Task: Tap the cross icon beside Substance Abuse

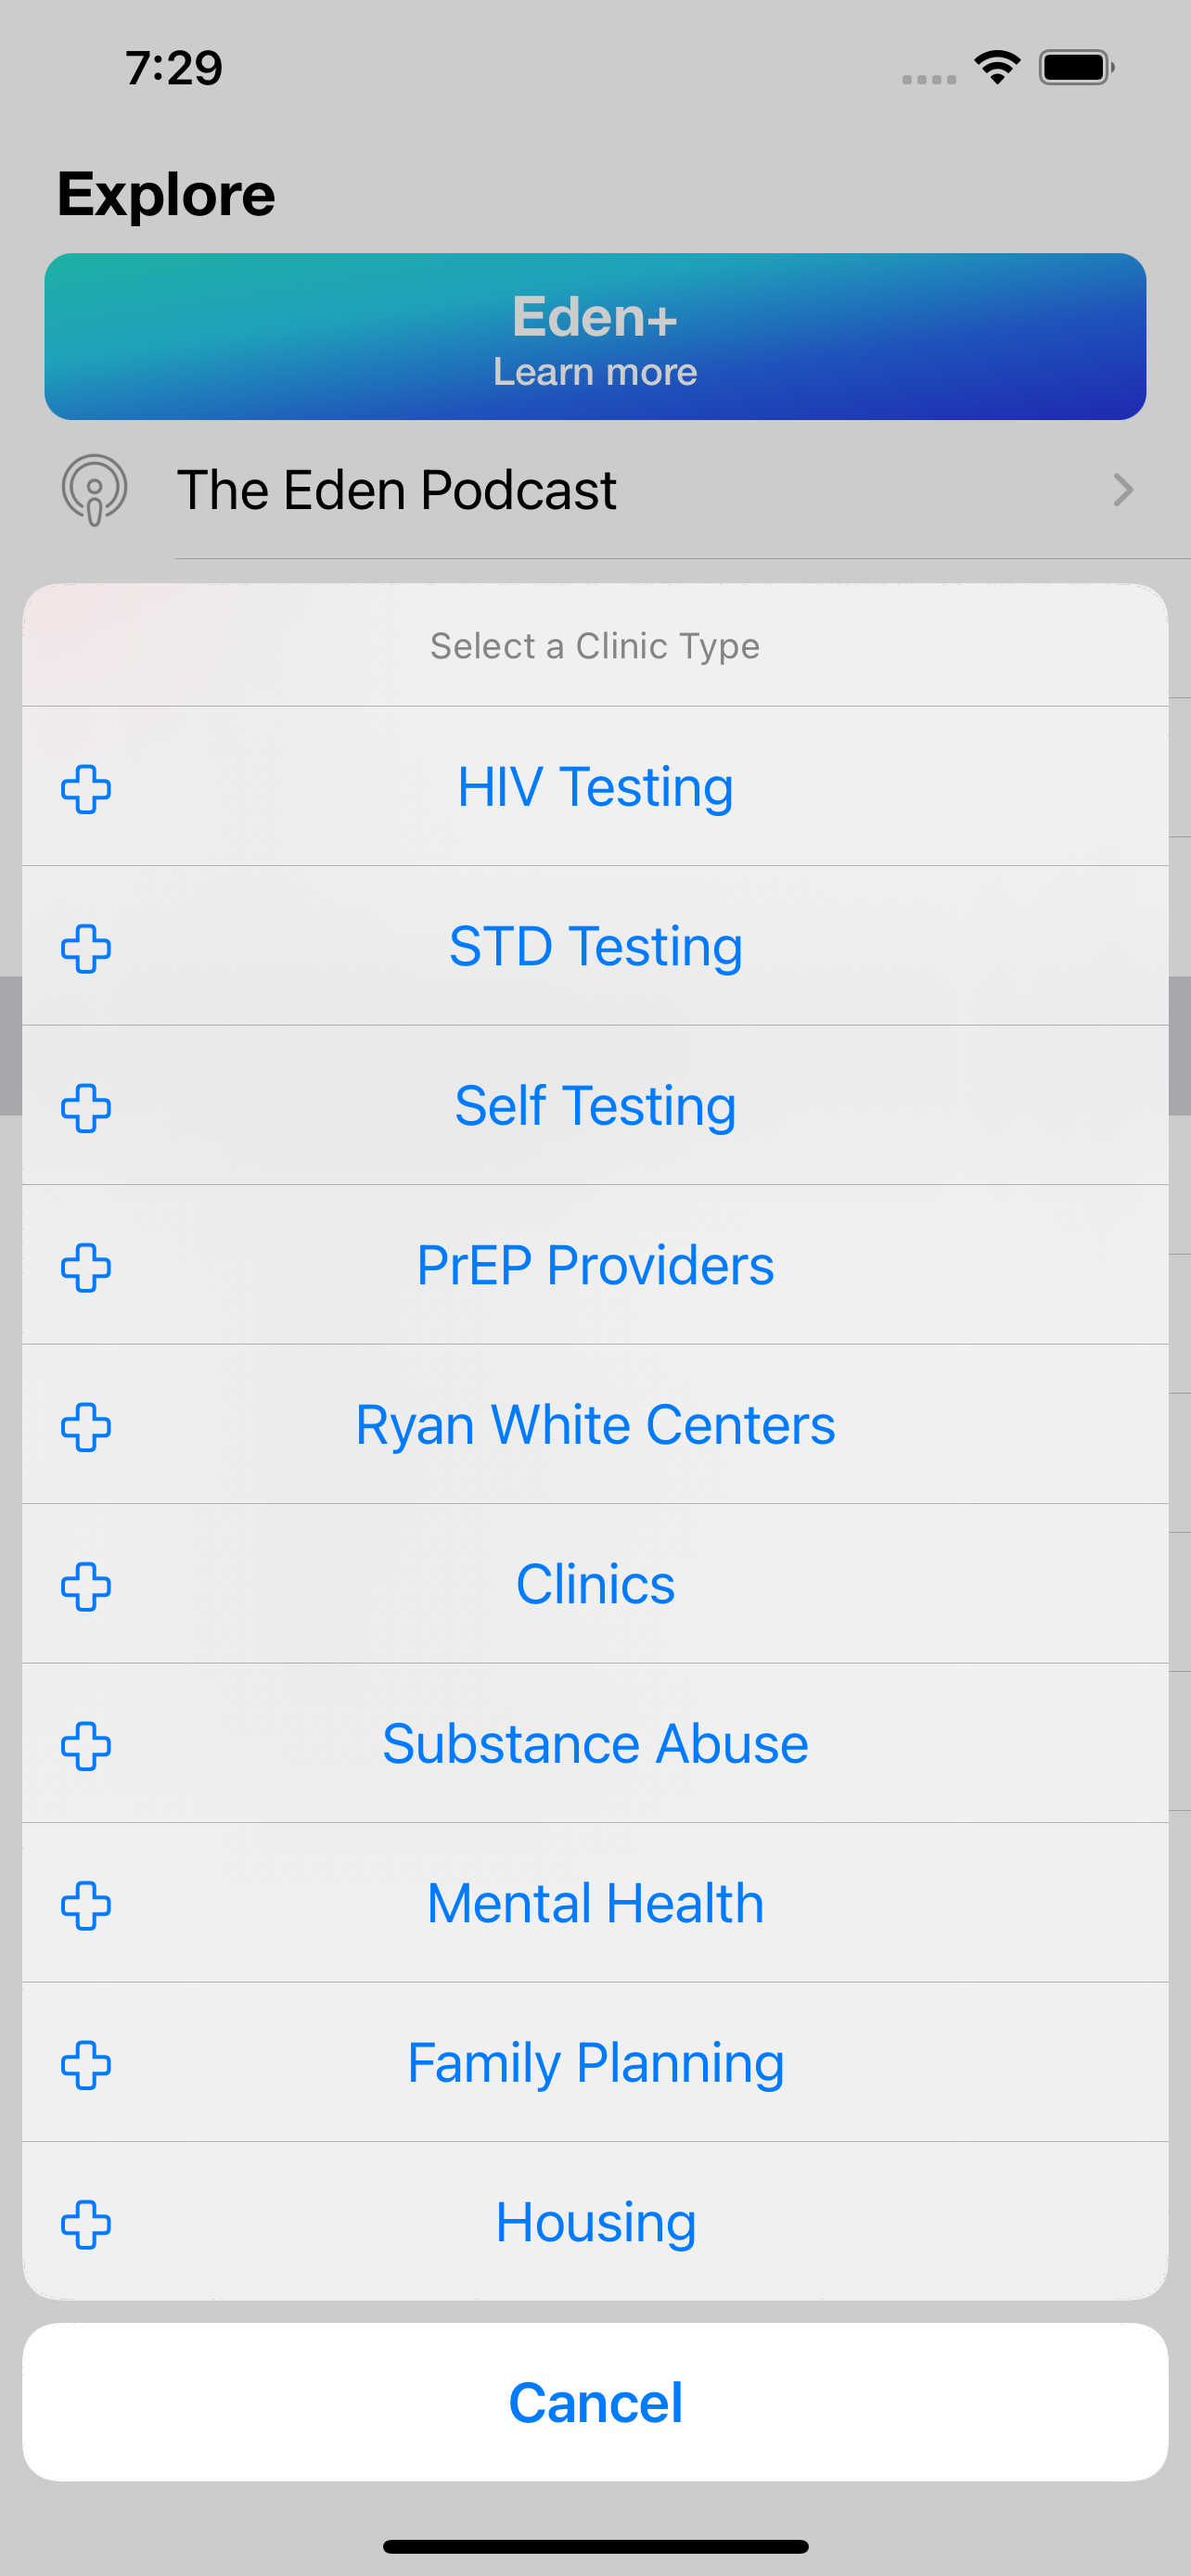Action: click(x=86, y=1746)
